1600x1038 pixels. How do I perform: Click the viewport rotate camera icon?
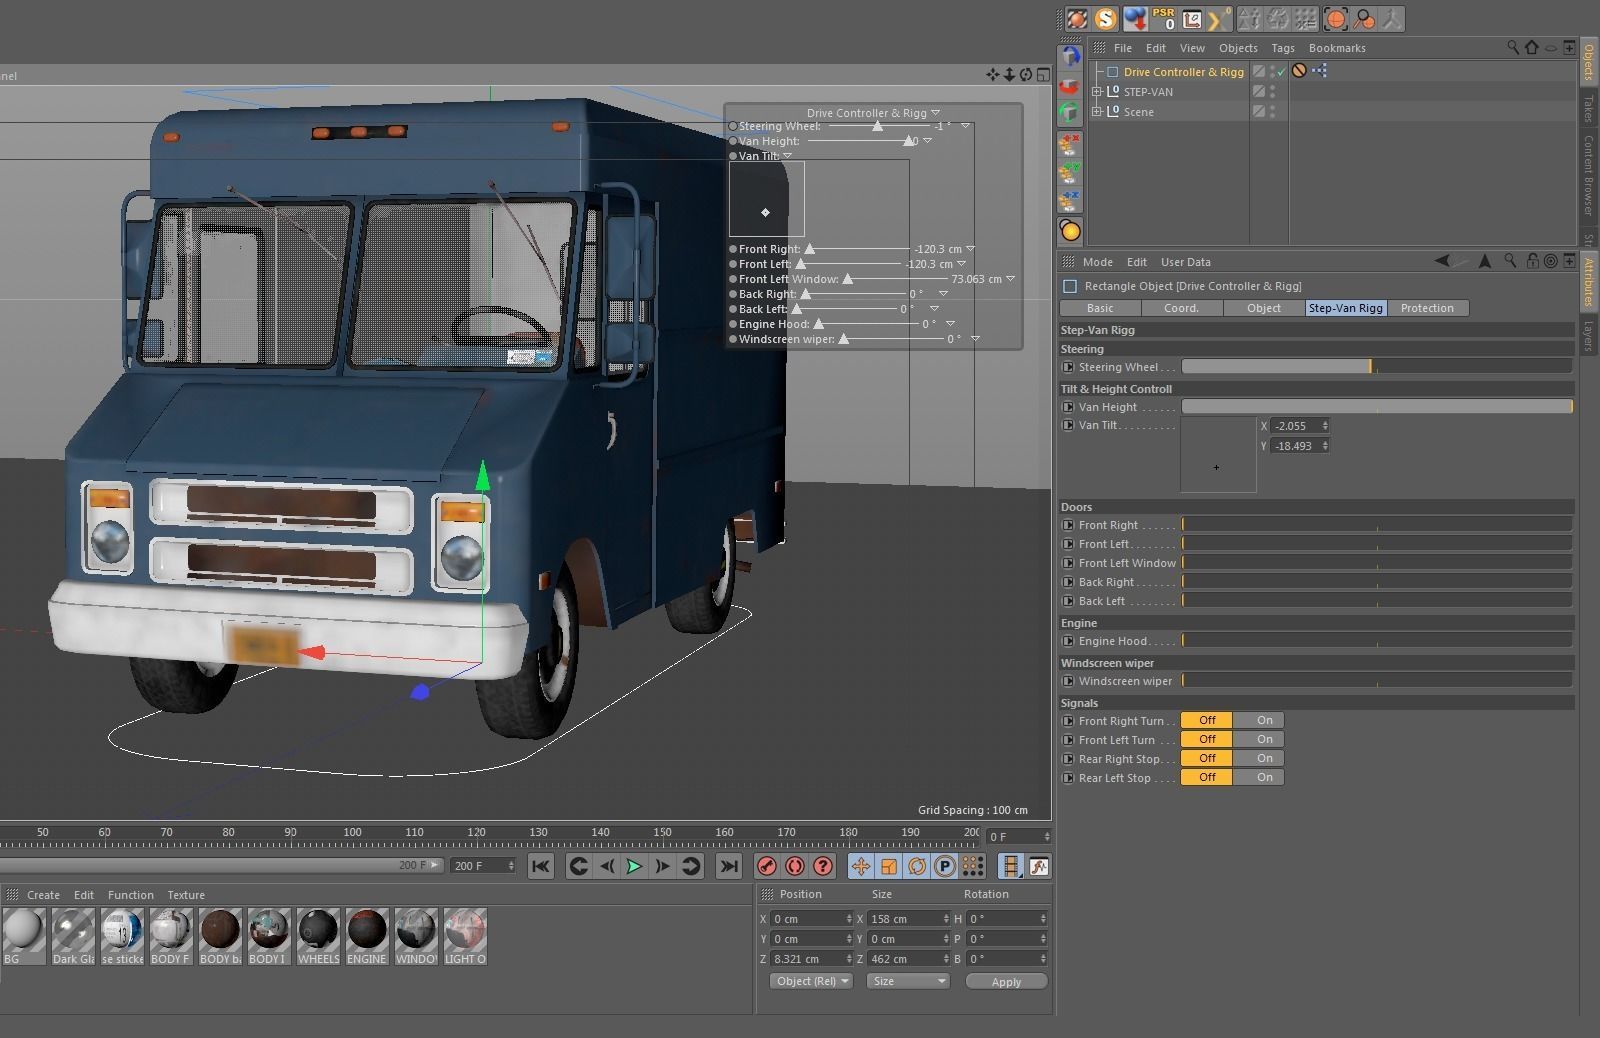coord(1026,75)
